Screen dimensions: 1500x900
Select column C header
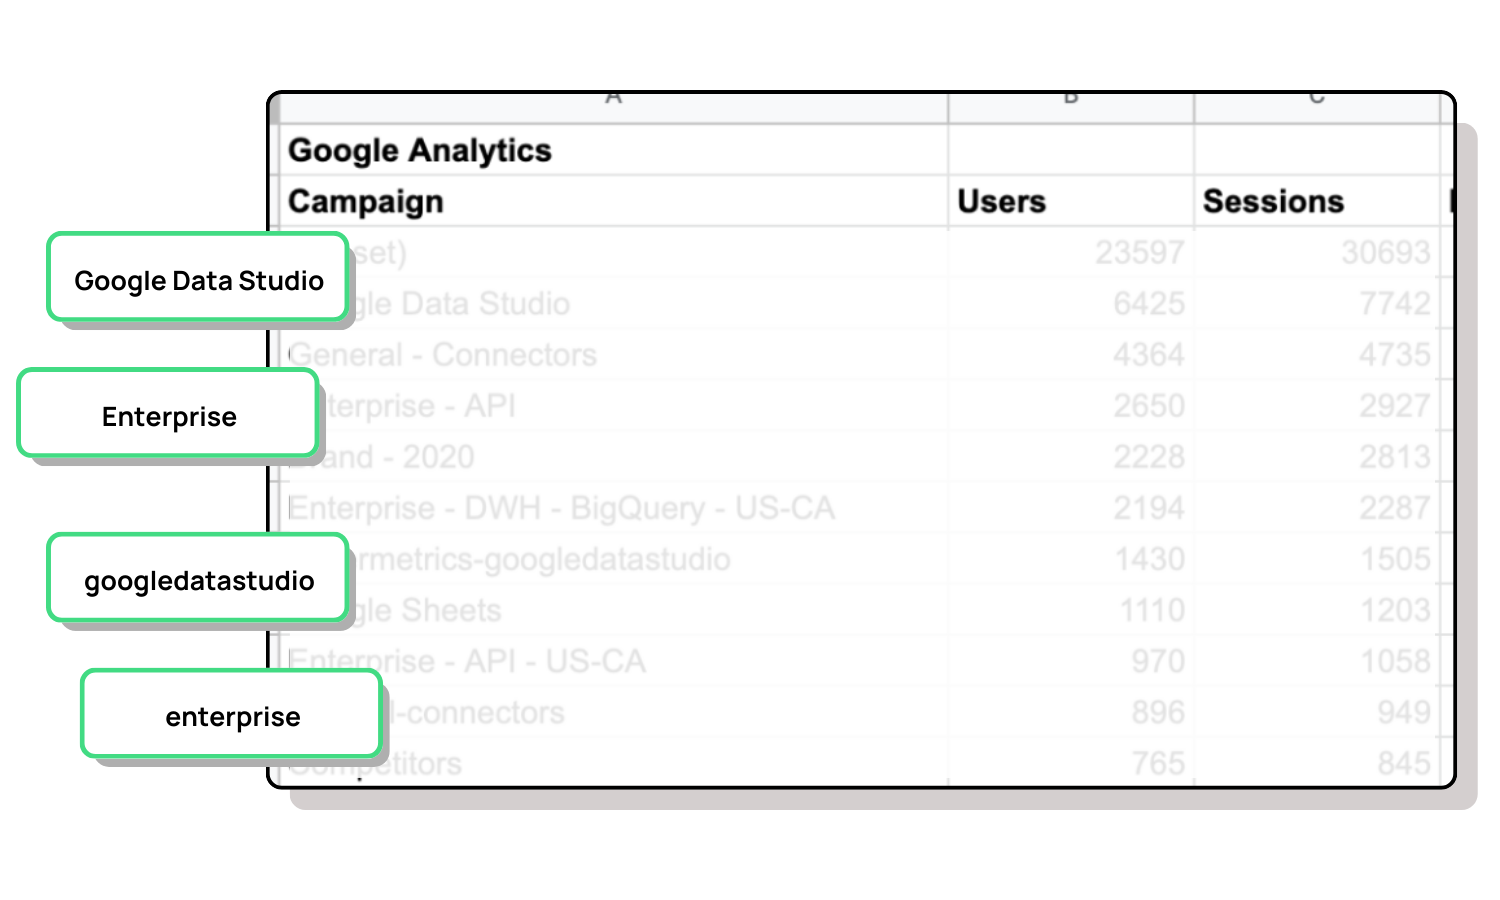coord(1316,102)
